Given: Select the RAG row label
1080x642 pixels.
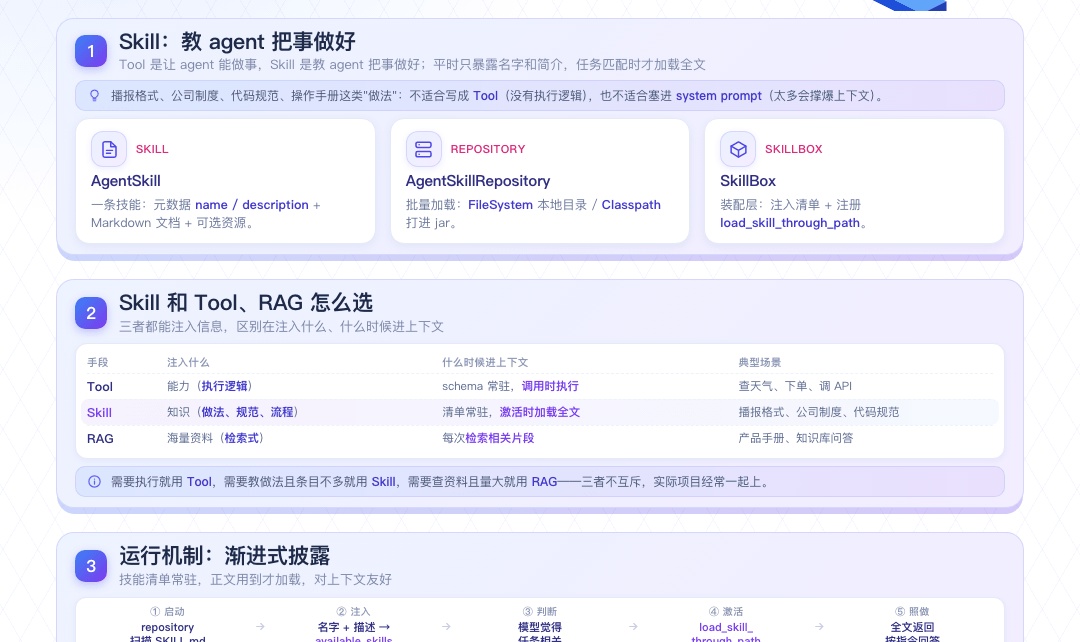Looking at the screenshot, I should coord(100,439).
